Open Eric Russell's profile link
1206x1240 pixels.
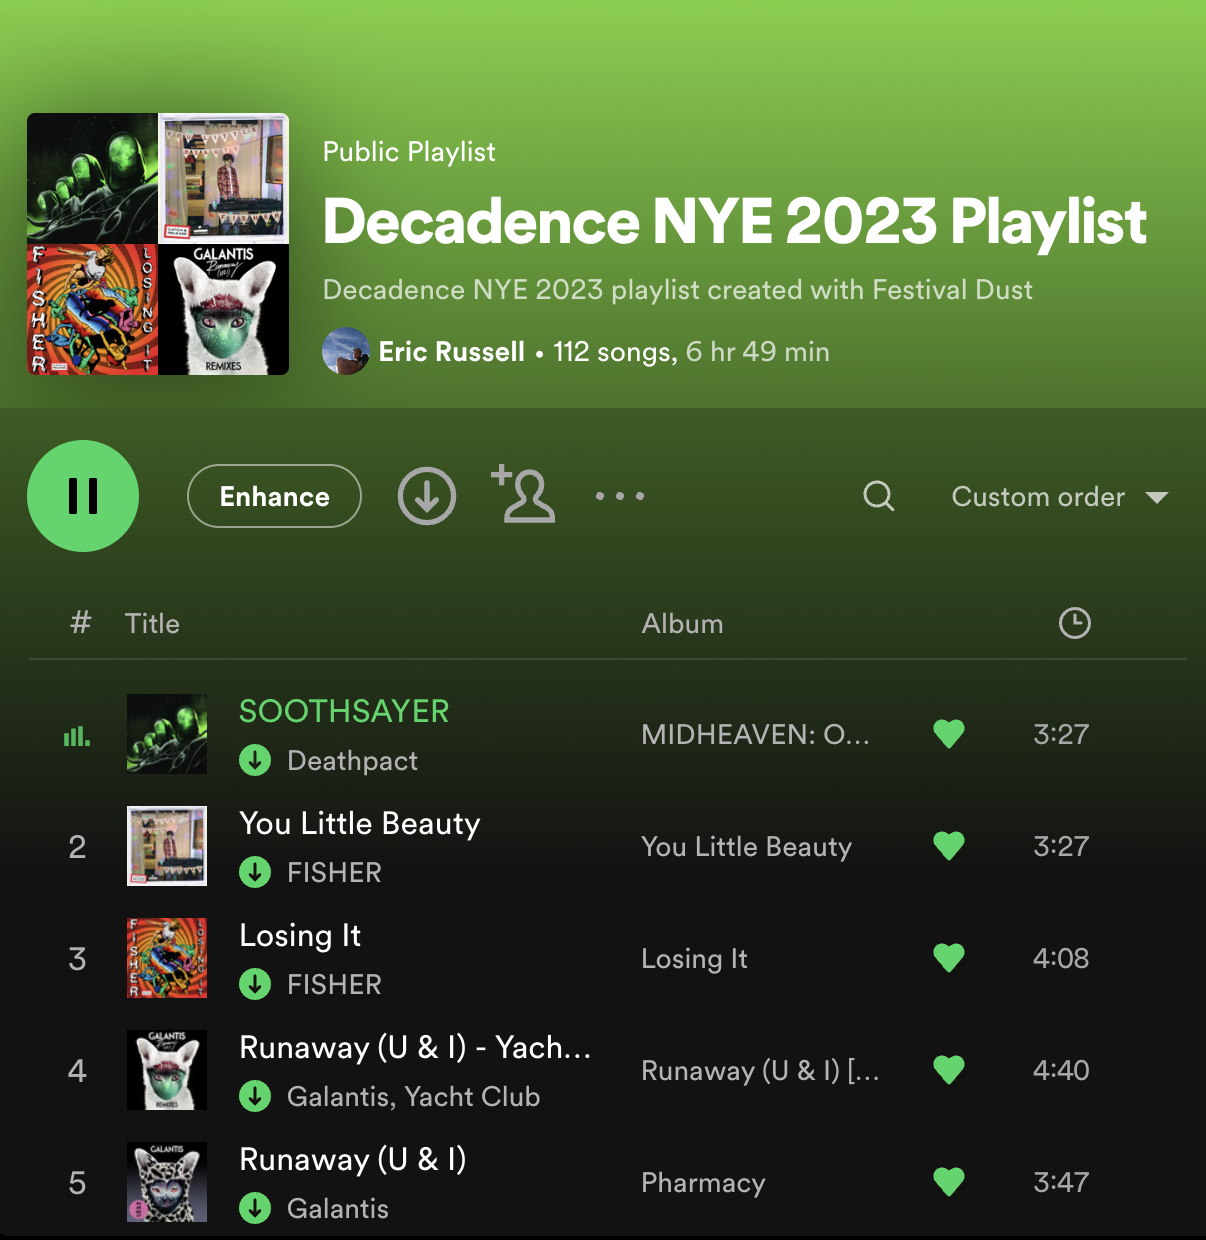coord(452,352)
